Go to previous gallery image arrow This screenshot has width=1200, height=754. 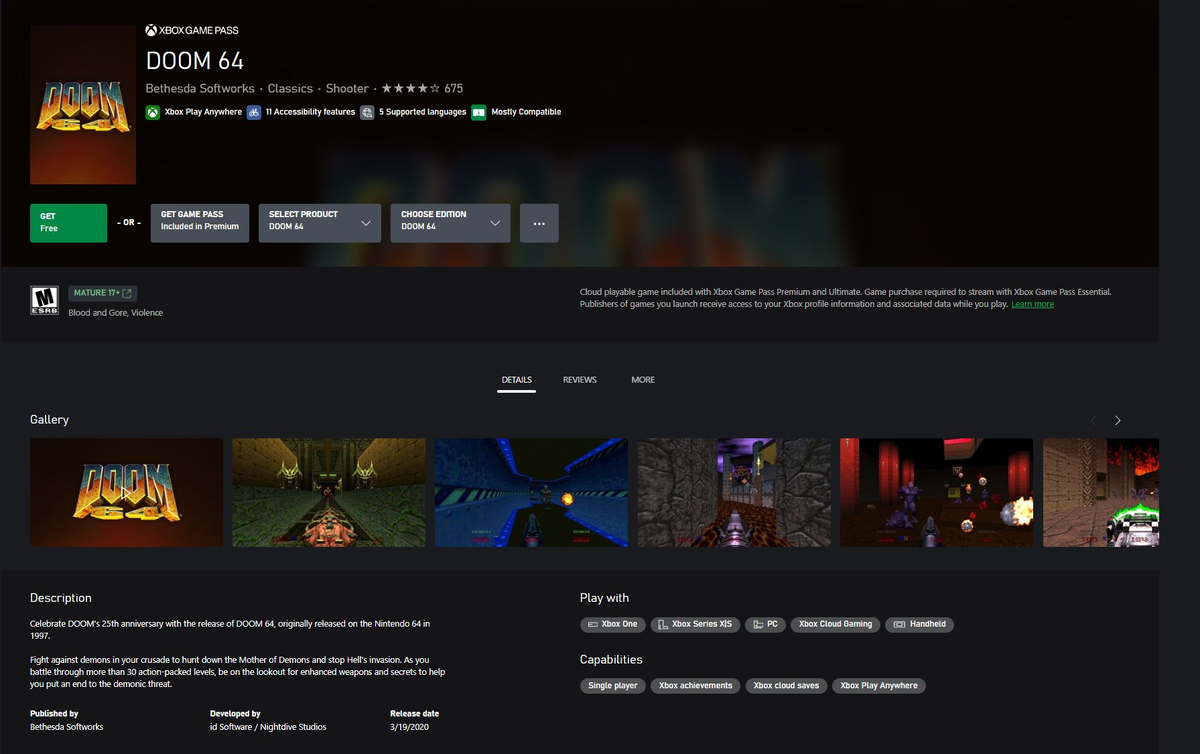pyautogui.click(x=1093, y=420)
